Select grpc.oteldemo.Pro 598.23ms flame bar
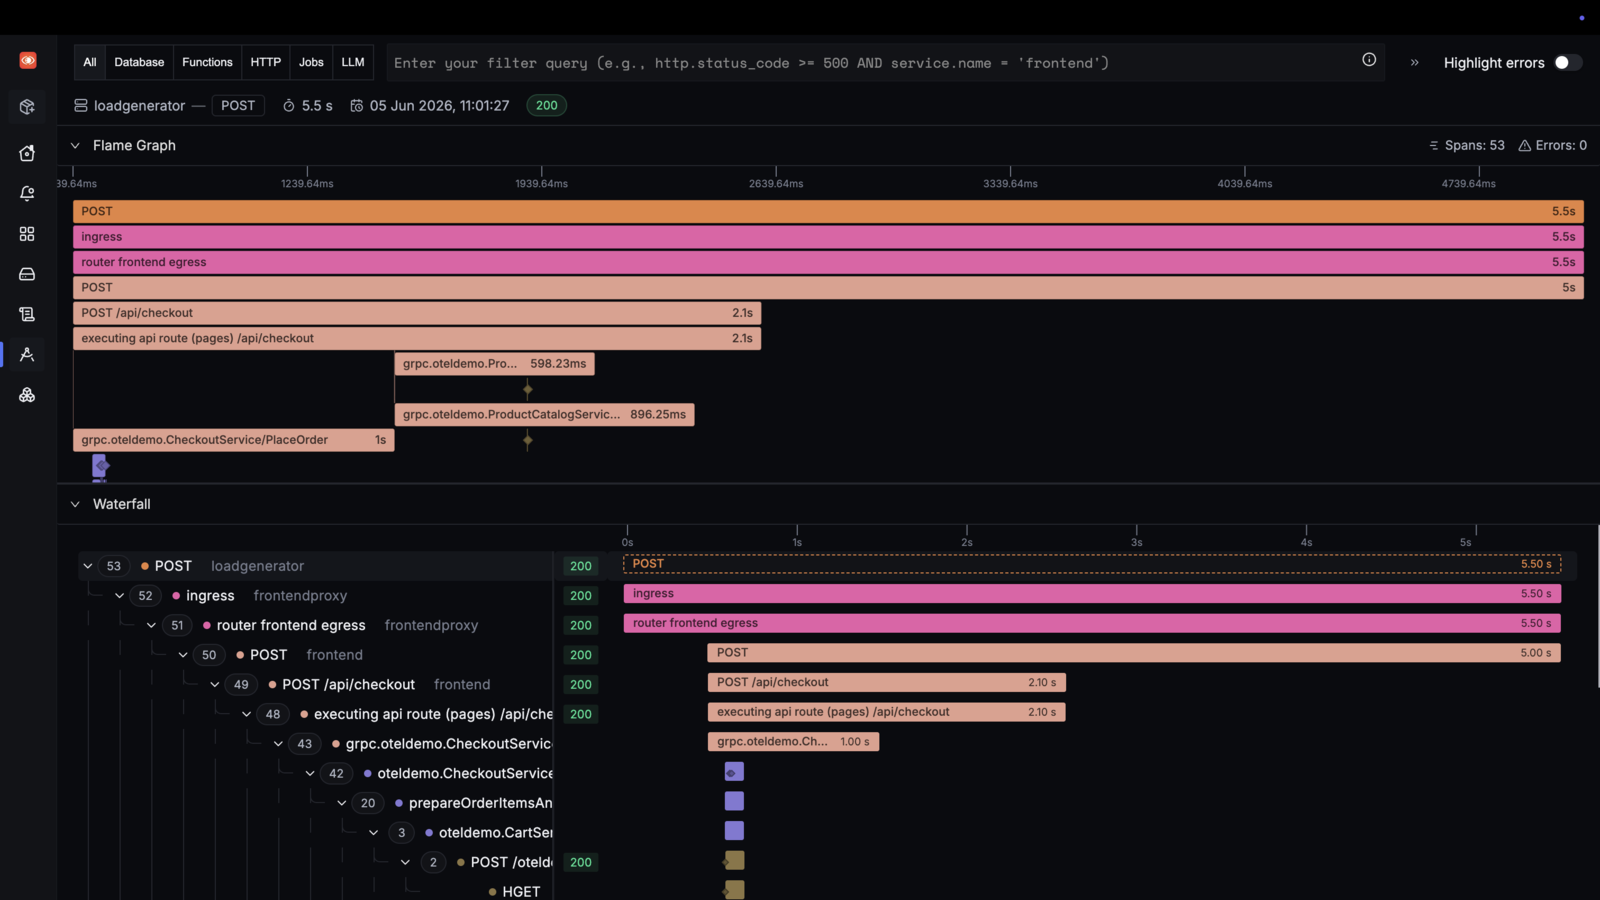The image size is (1600, 900). [x=495, y=364]
